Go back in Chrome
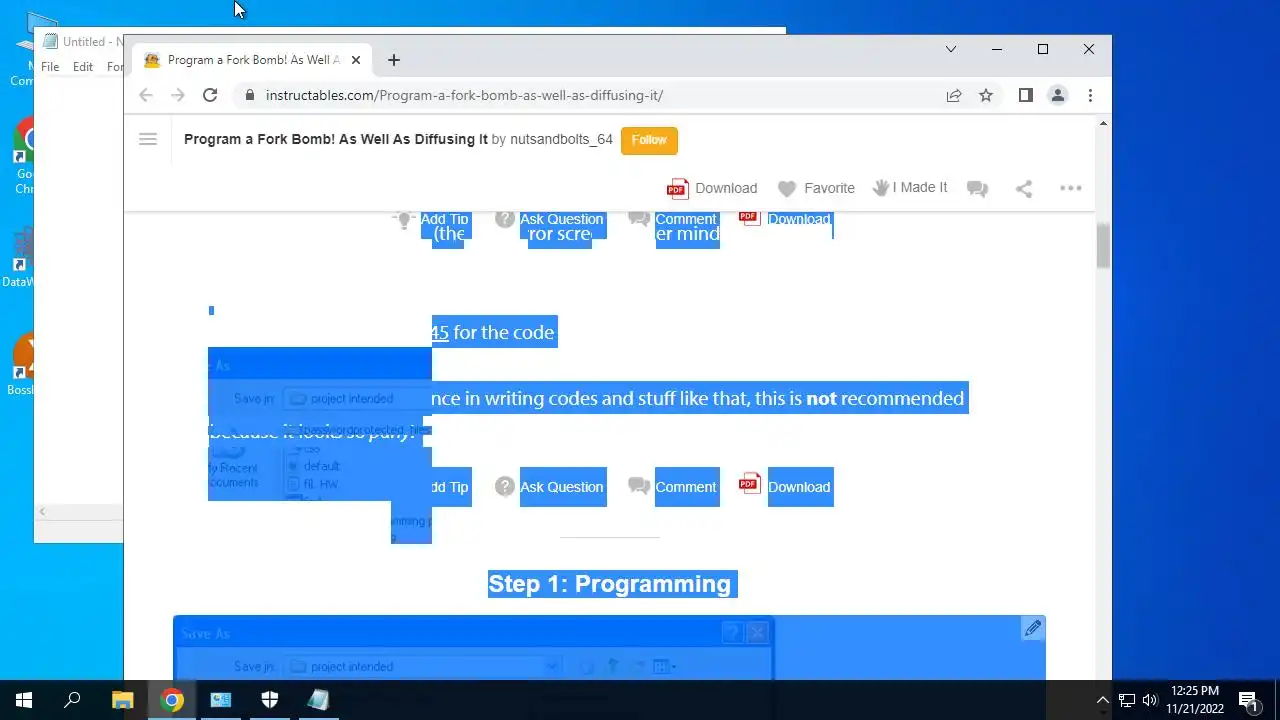 (146, 95)
